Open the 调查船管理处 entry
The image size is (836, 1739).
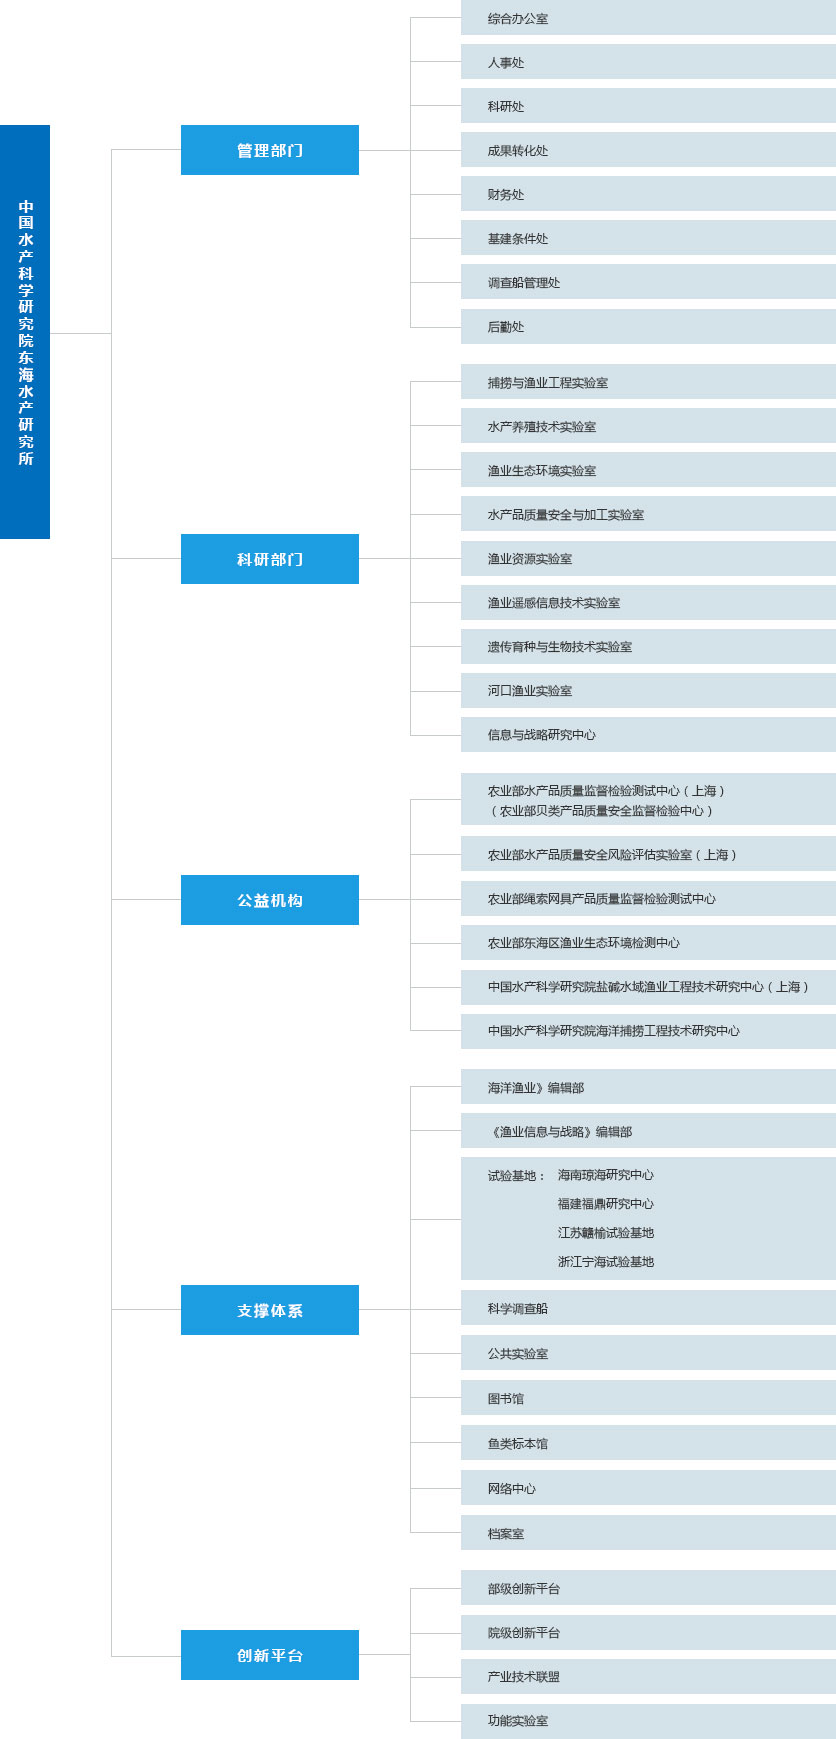coord(648,282)
